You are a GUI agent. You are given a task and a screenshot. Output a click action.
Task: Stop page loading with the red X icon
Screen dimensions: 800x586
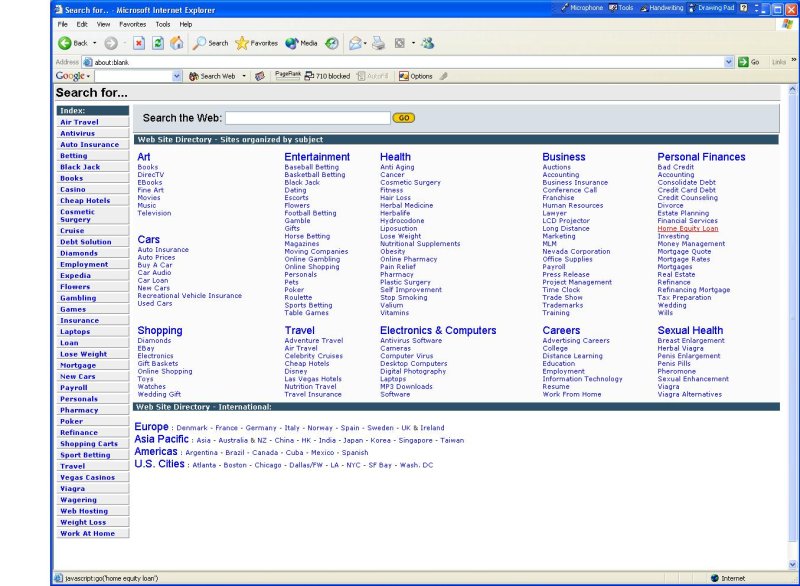pos(139,43)
